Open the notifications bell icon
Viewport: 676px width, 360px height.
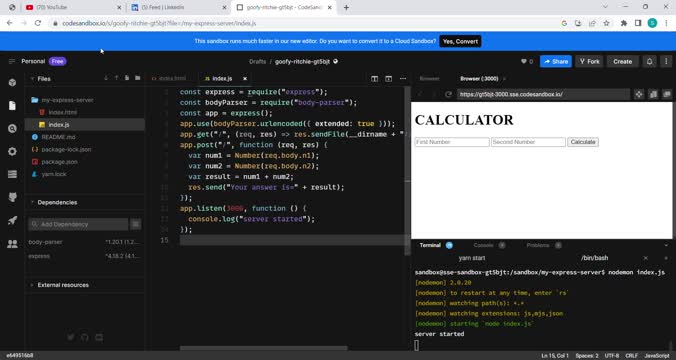coord(649,62)
